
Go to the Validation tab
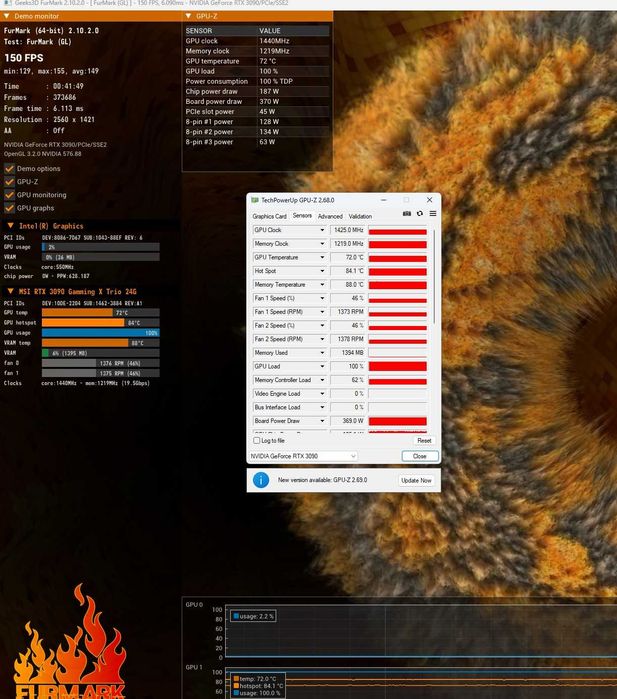360,216
